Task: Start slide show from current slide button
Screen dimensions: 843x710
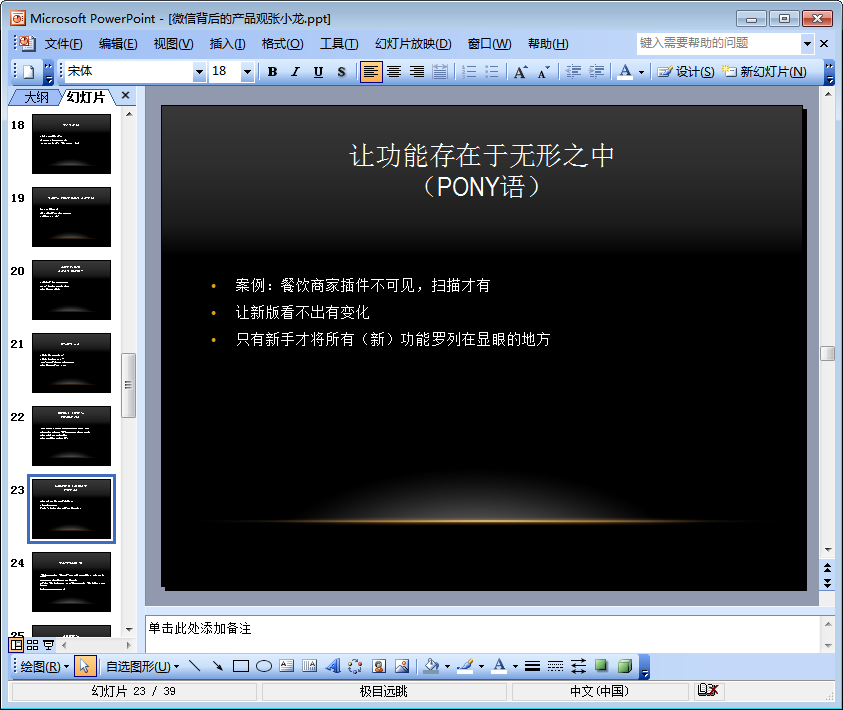Action: pyautogui.click(x=48, y=645)
